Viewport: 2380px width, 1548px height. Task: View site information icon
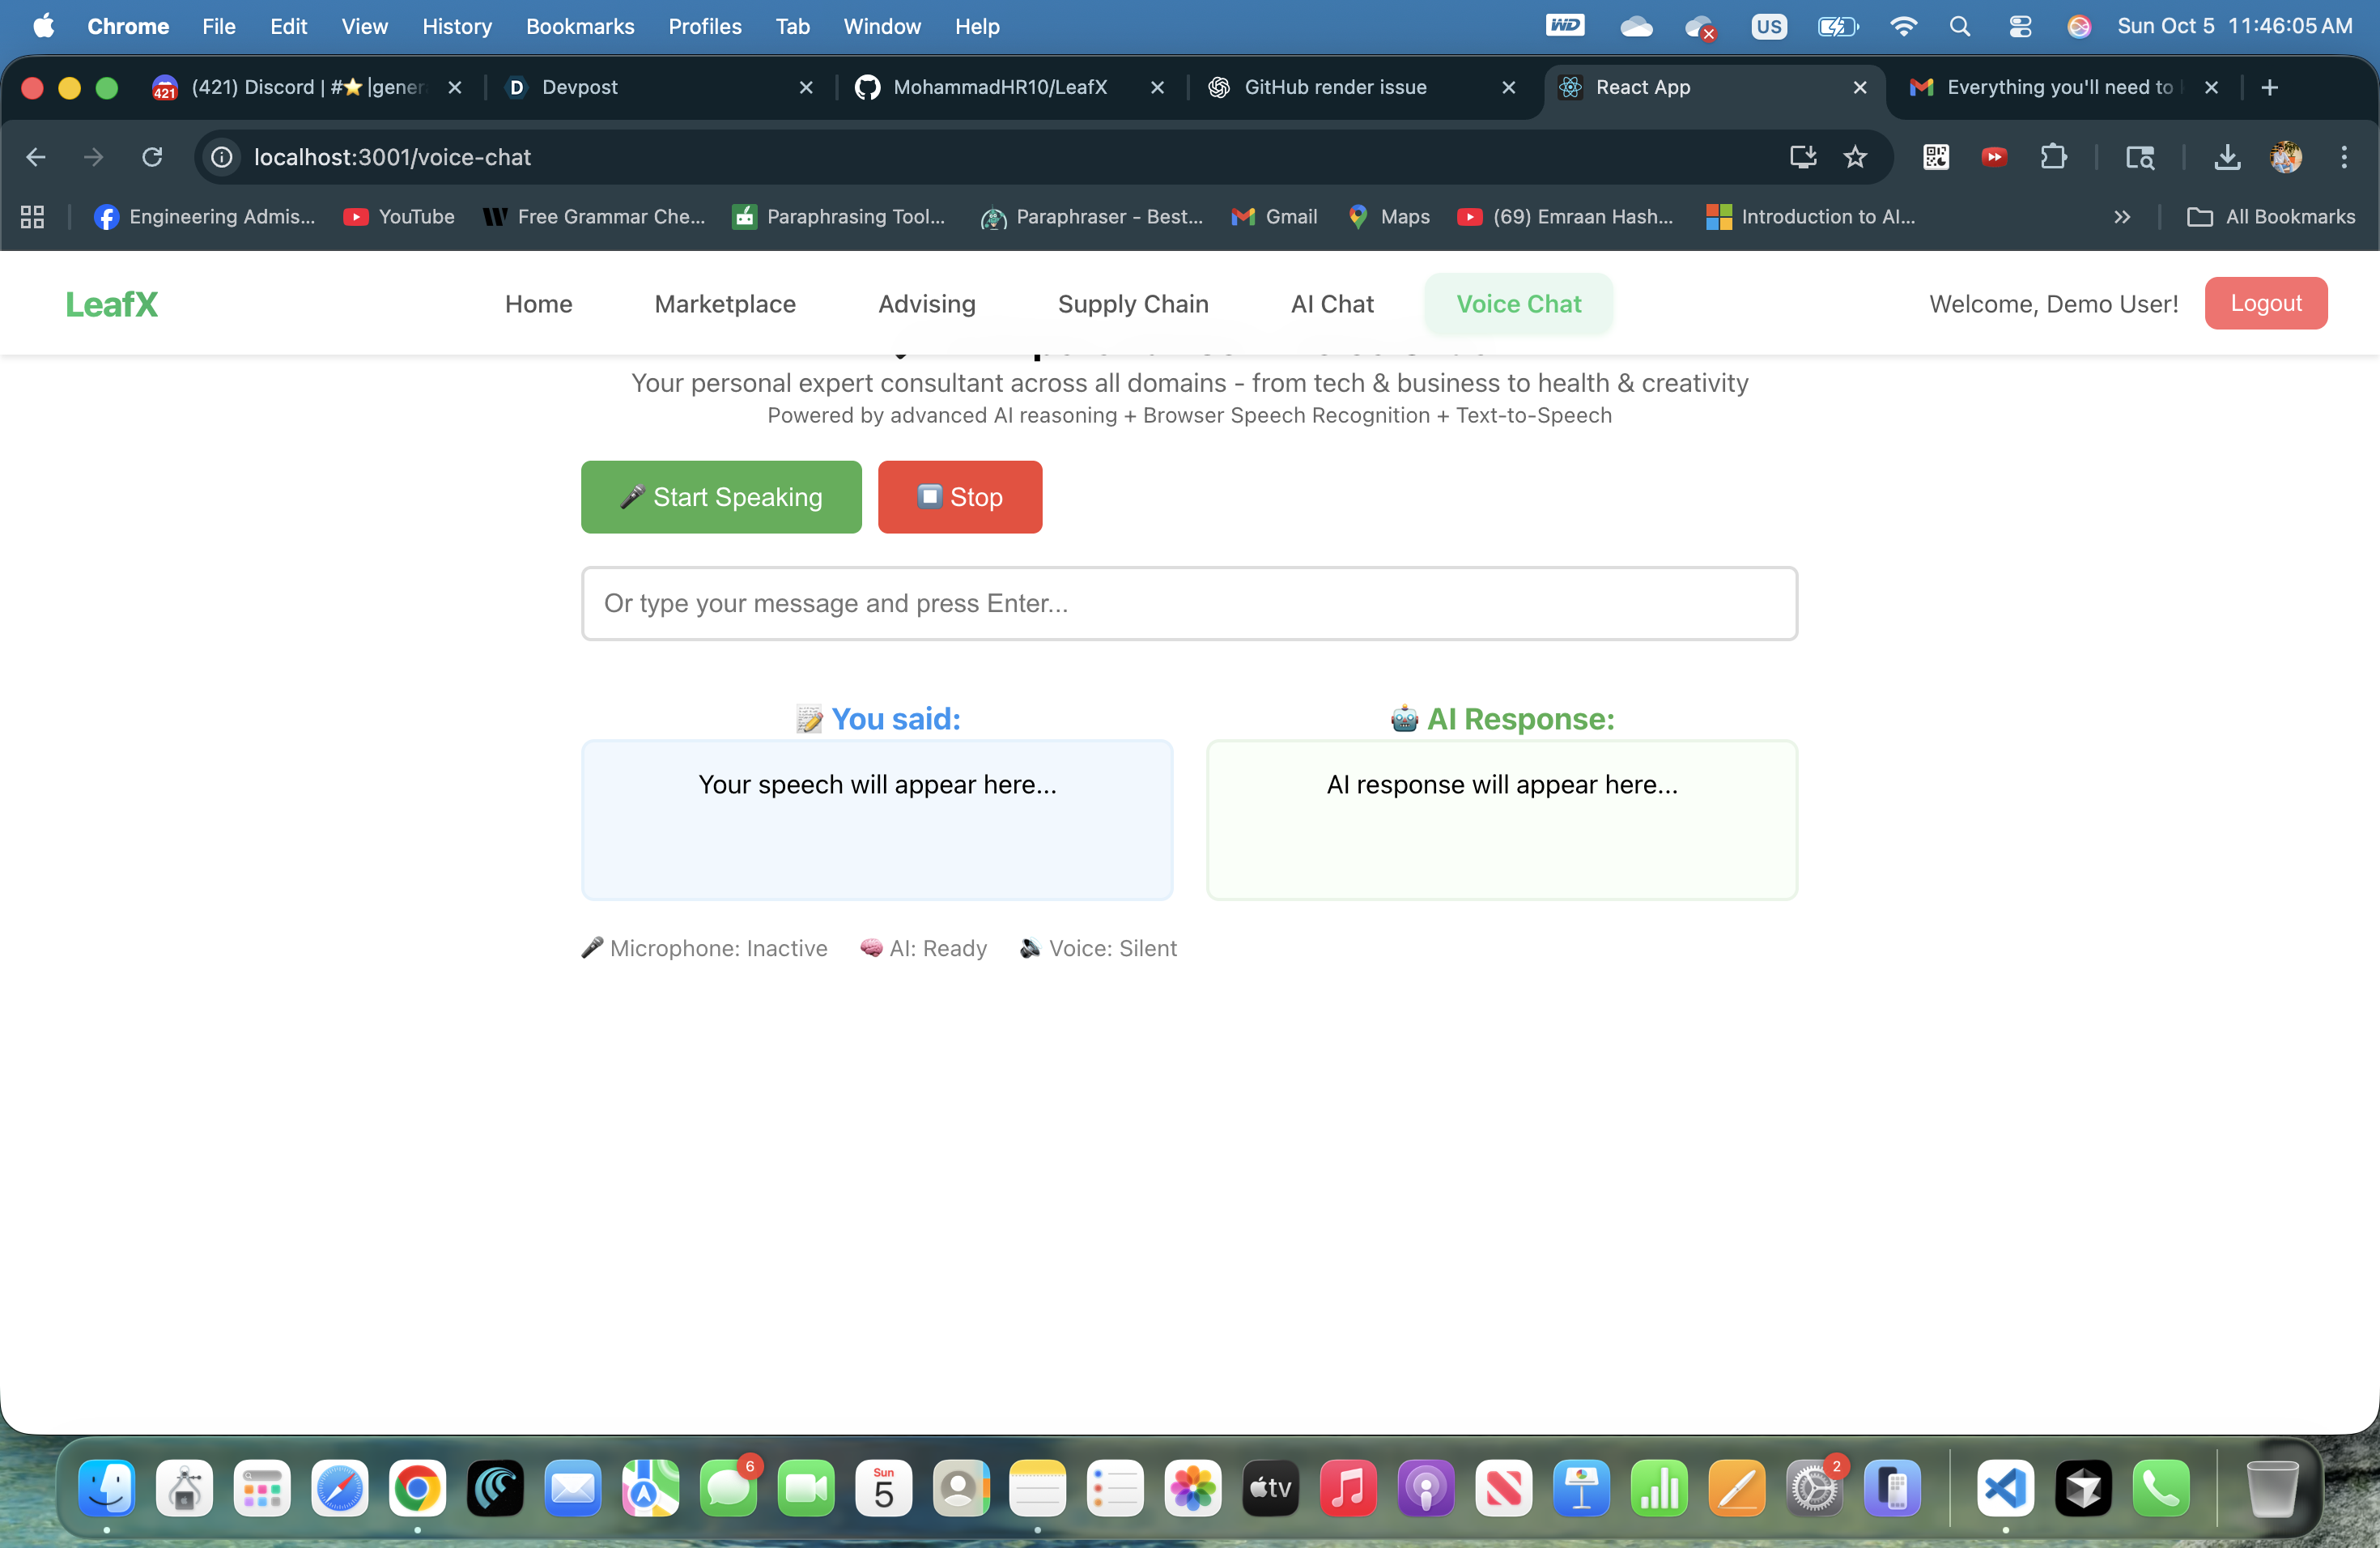[x=222, y=157]
